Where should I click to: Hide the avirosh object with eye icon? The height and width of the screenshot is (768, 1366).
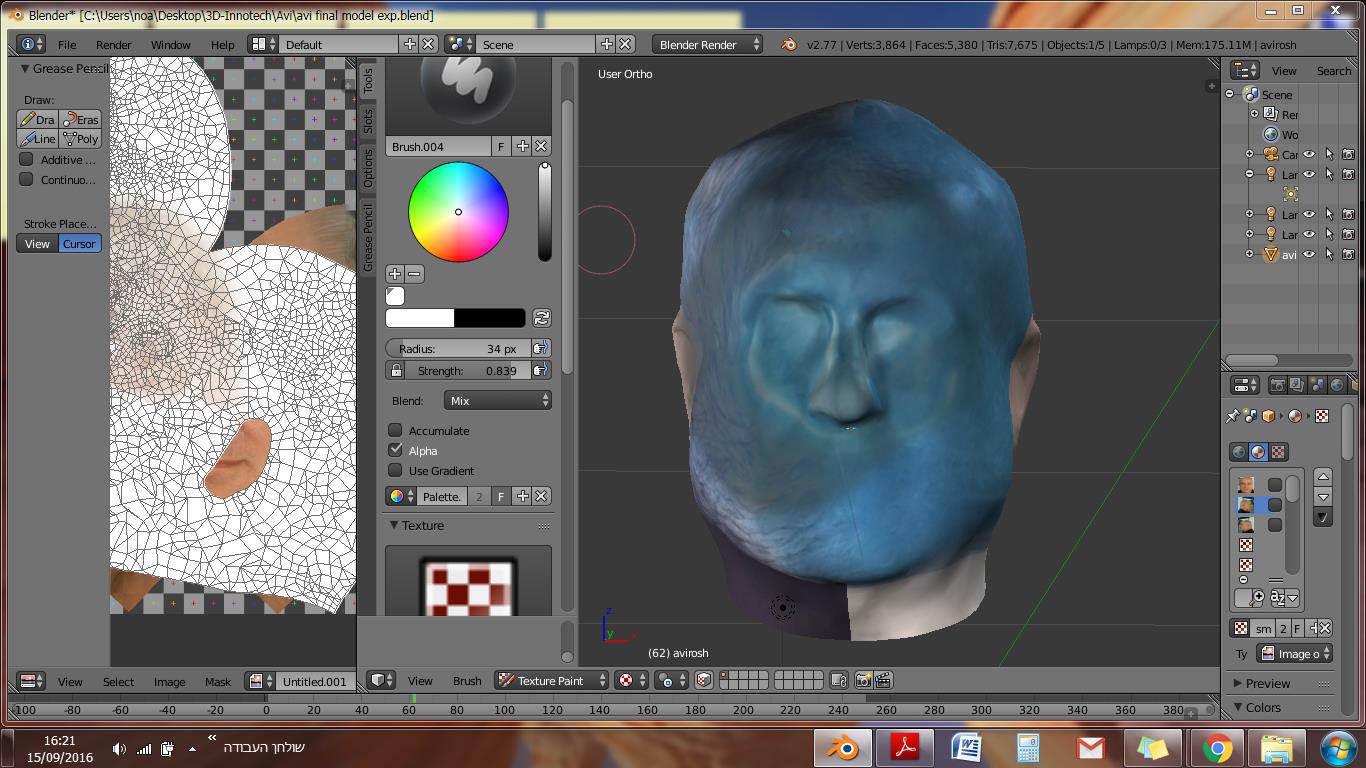[x=1308, y=254]
